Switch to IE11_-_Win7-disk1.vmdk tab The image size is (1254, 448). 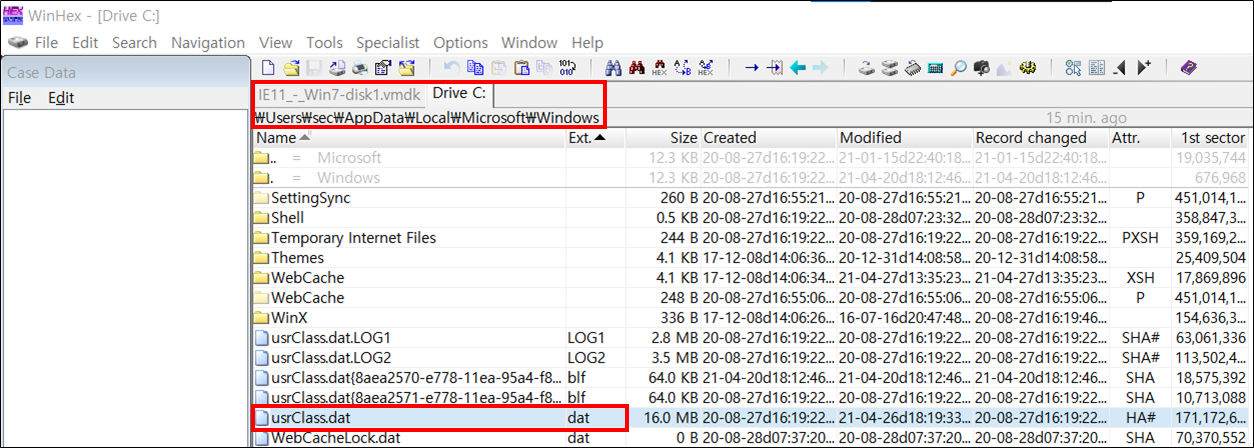[338, 94]
